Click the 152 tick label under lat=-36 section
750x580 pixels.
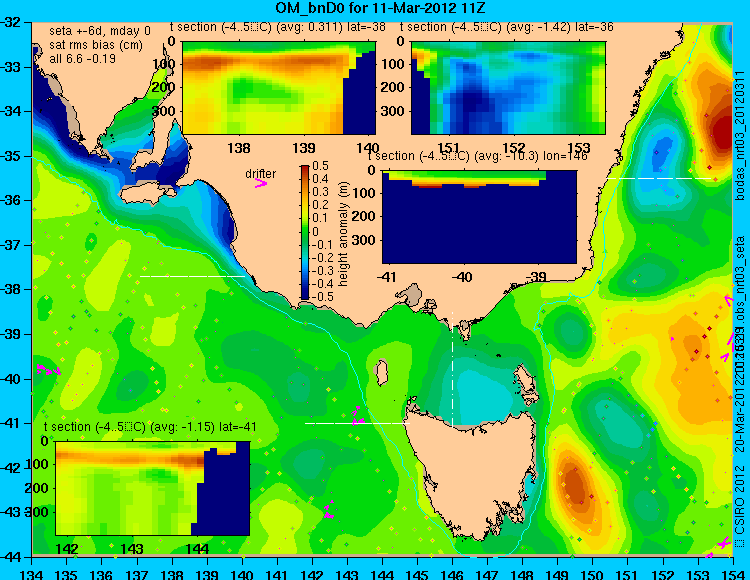[514, 148]
